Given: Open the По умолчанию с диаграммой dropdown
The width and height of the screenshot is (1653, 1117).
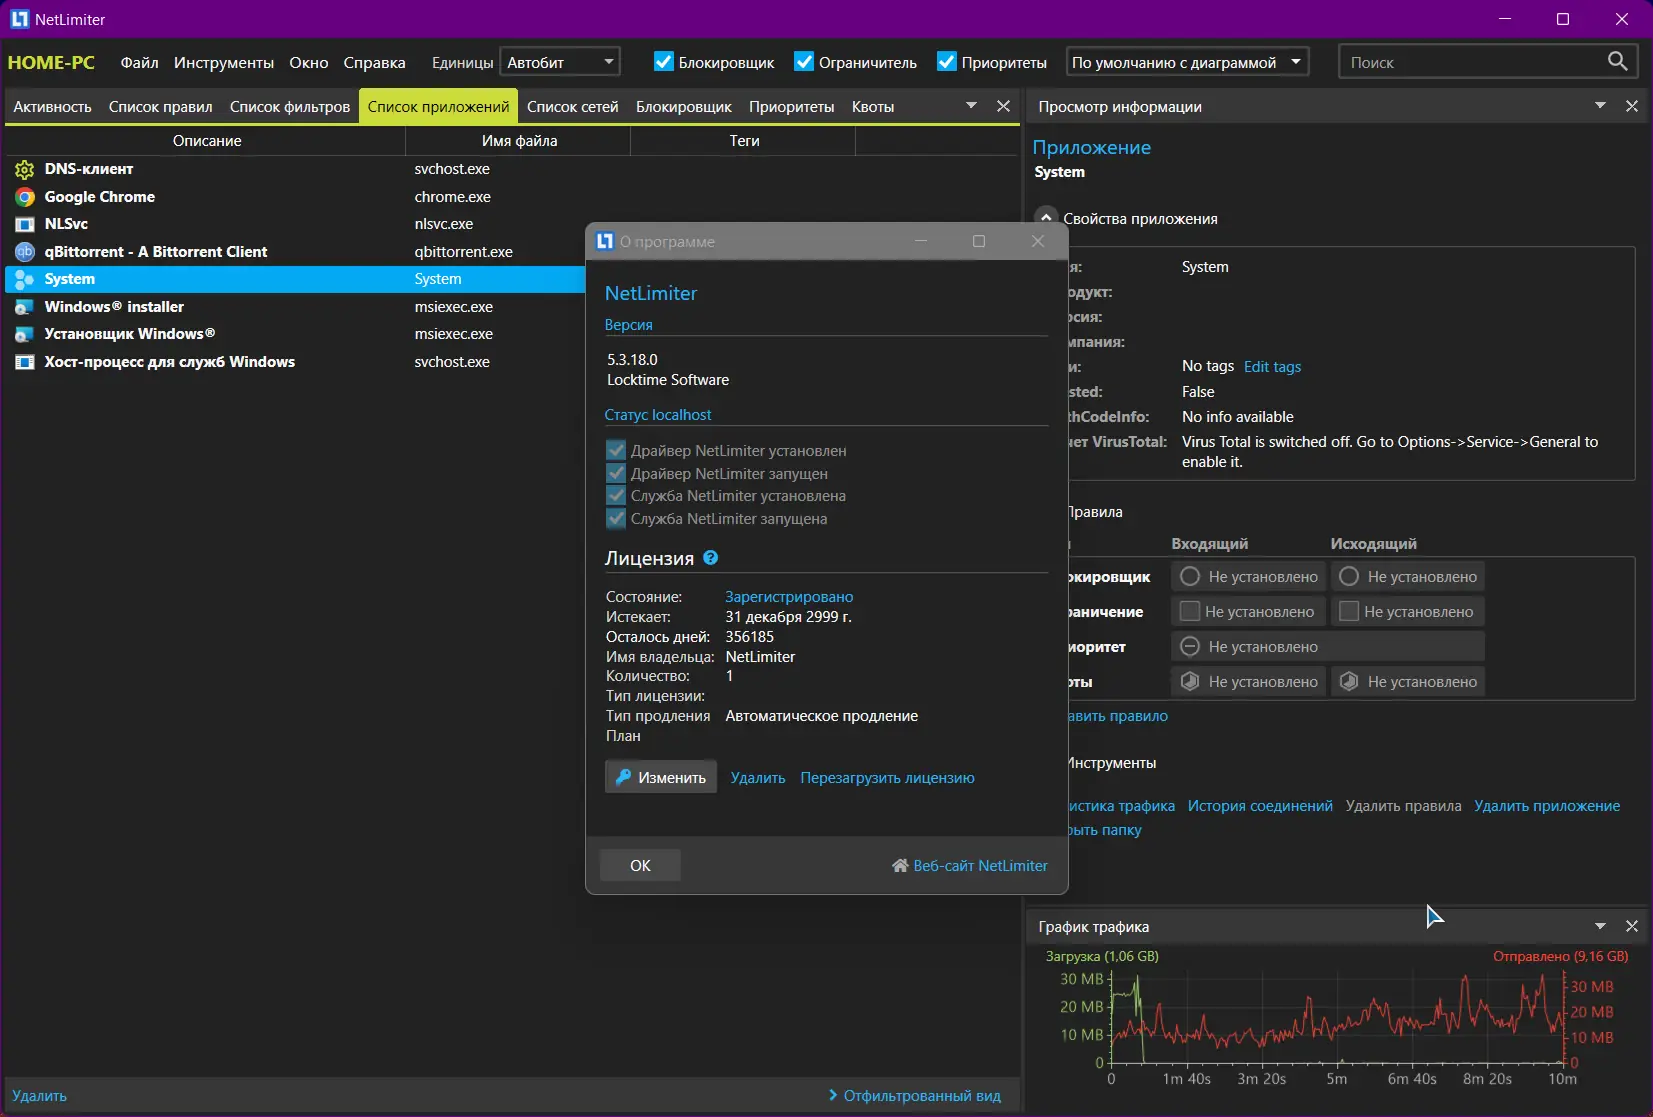Looking at the screenshot, I should point(1188,62).
